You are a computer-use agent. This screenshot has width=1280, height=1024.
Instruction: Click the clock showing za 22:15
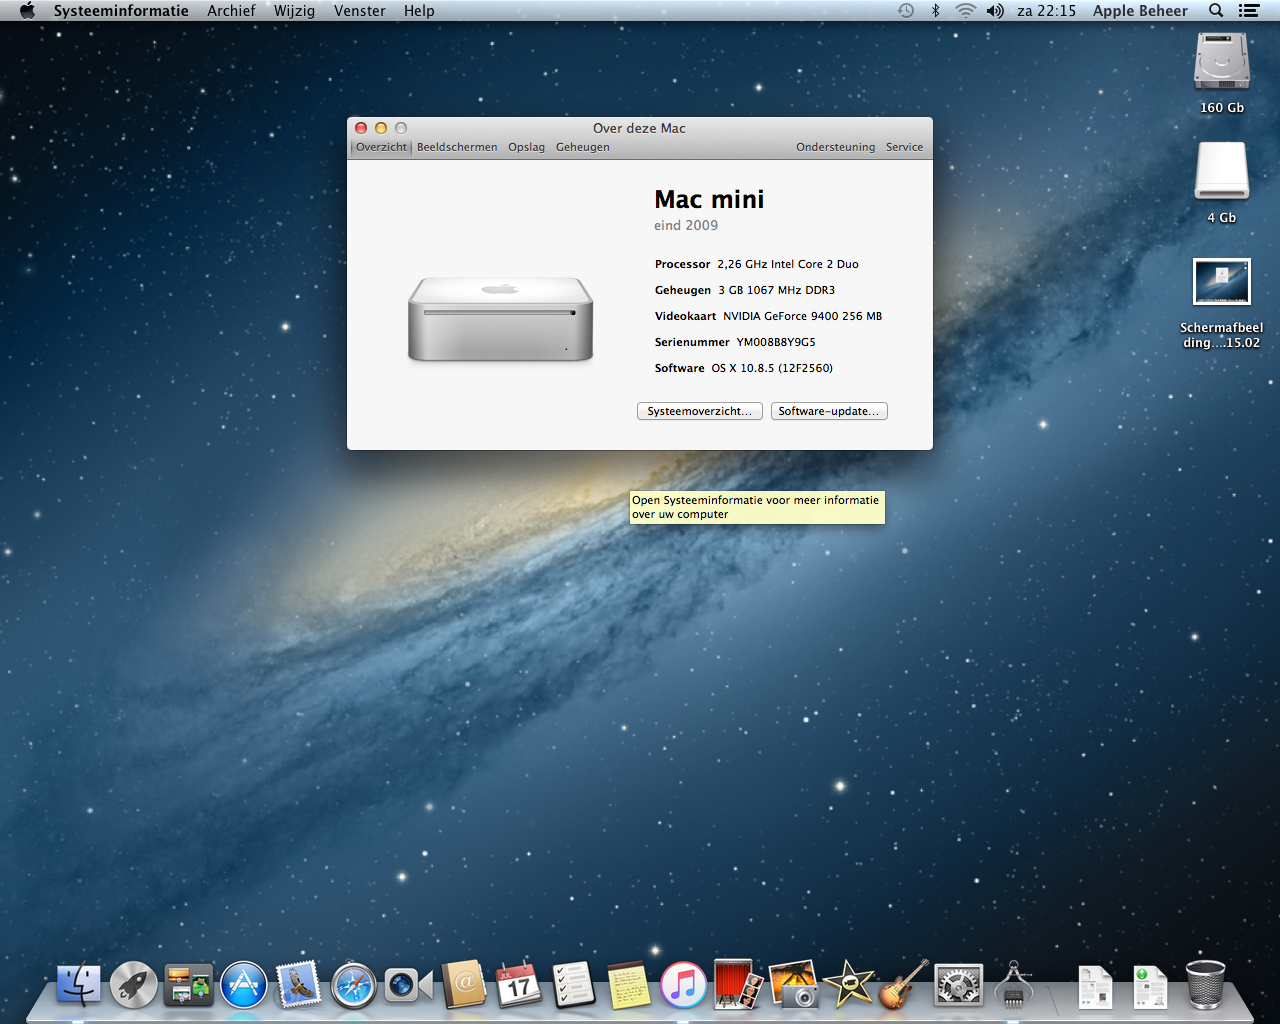tap(1046, 11)
